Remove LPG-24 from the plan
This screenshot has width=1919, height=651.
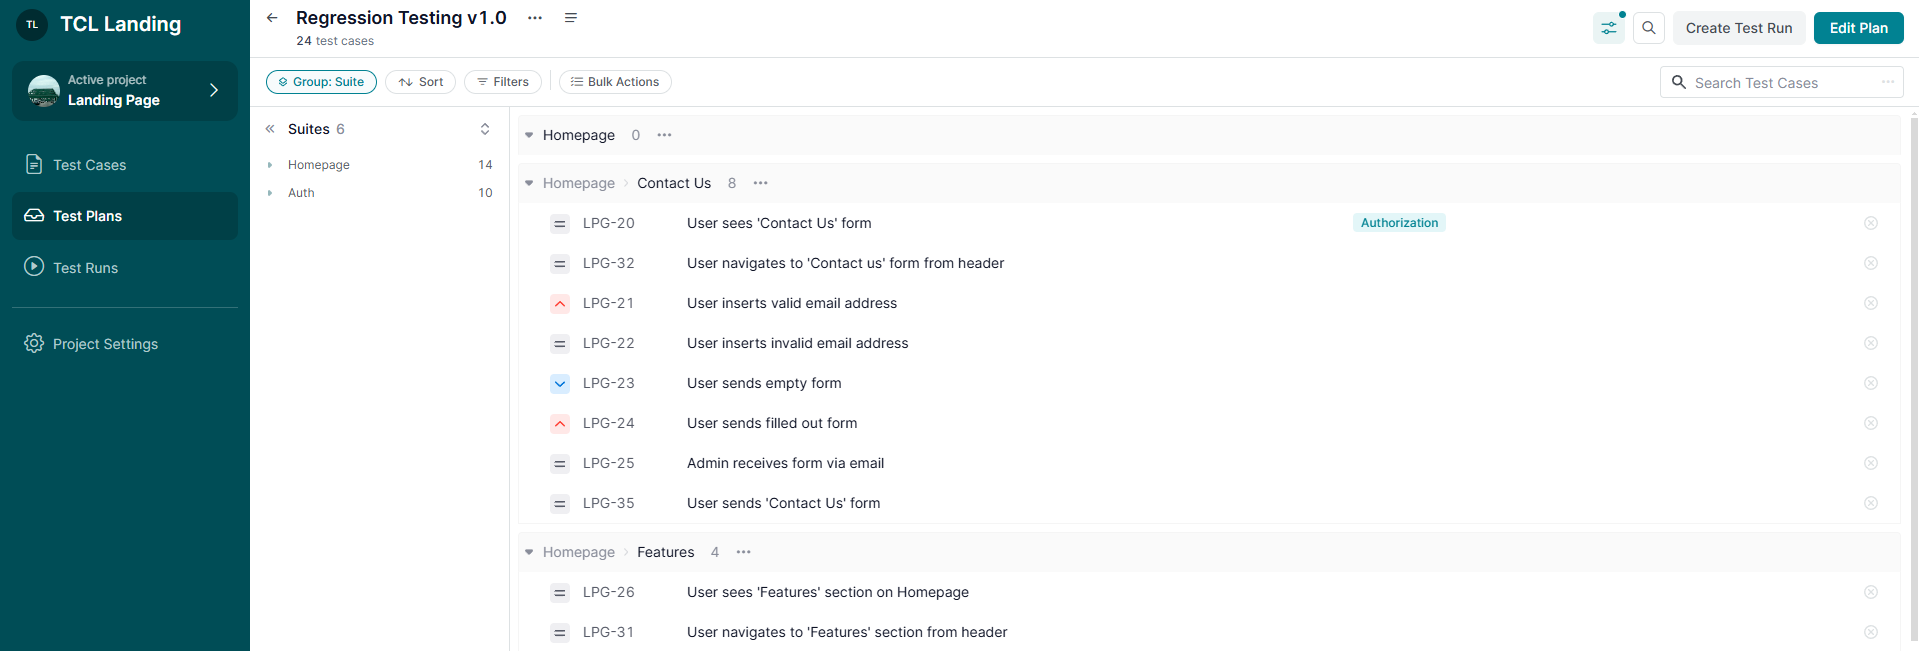1871,423
